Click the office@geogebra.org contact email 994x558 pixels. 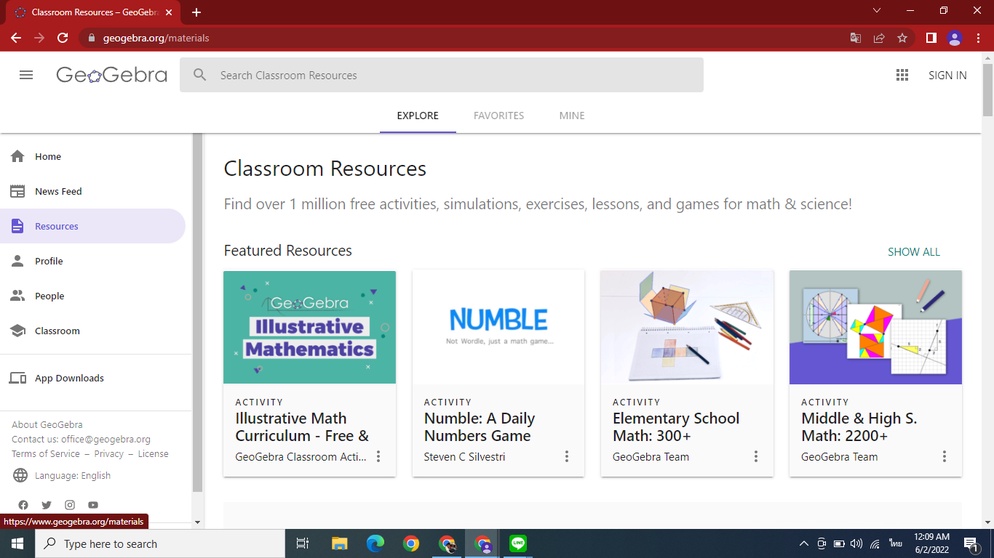click(106, 439)
